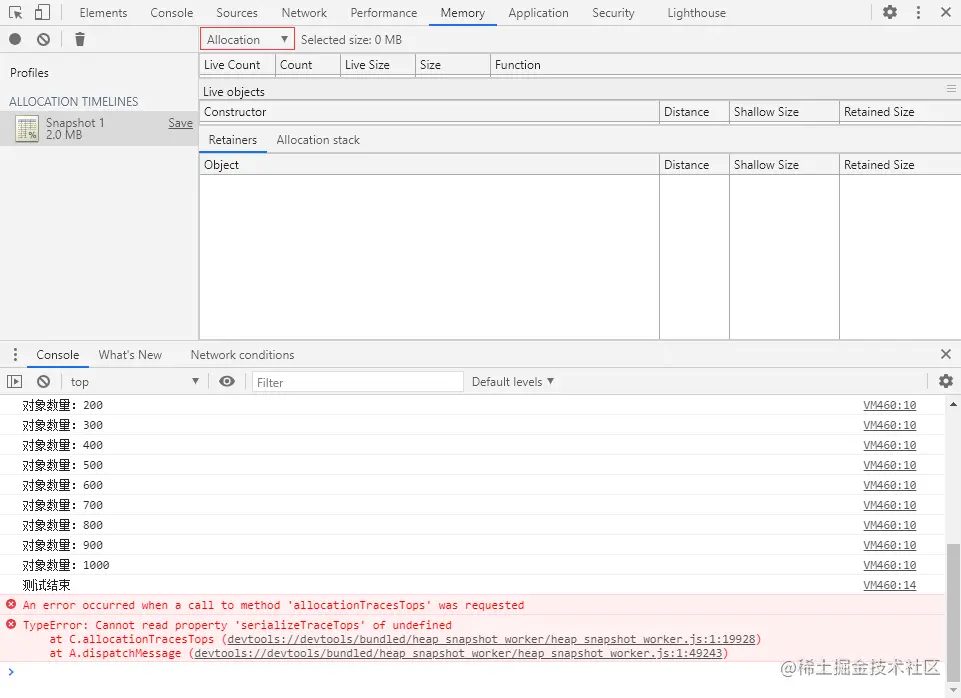This screenshot has height=698, width=961.
Task: Sort by the Live Size column header
Action: [378, 64]
